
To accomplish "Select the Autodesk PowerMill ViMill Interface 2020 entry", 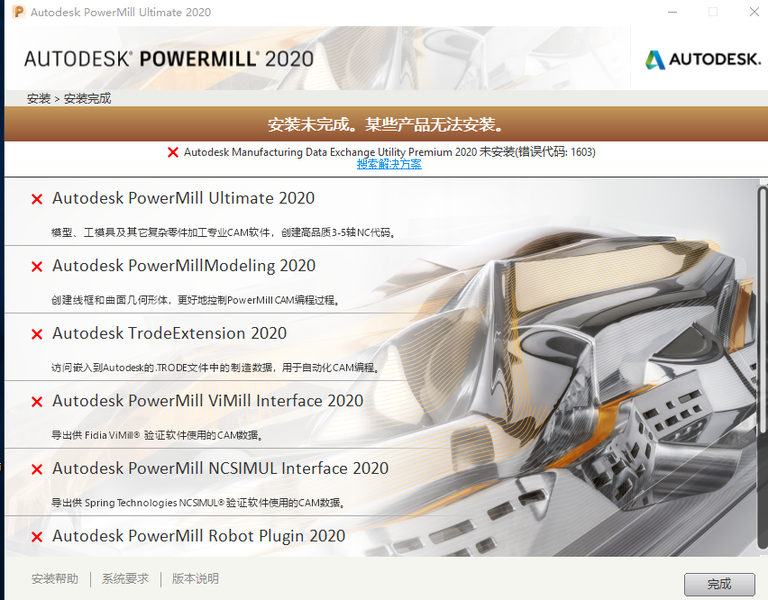I will (x=208, y=401).
